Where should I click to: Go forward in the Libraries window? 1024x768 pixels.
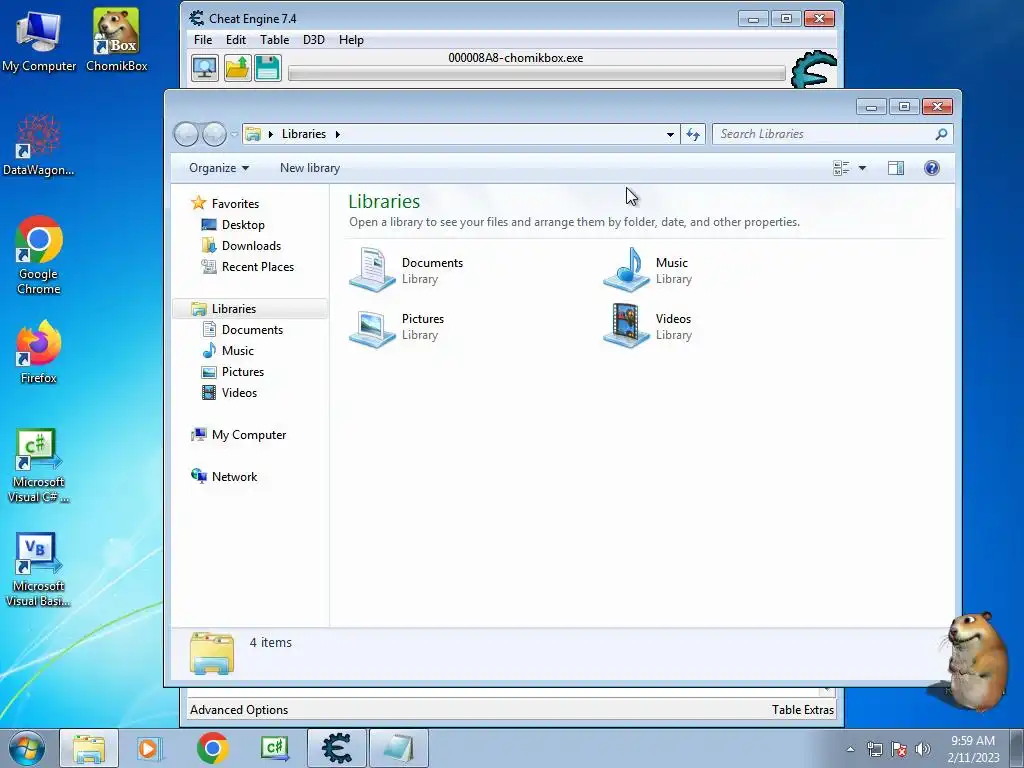[214, 134]
